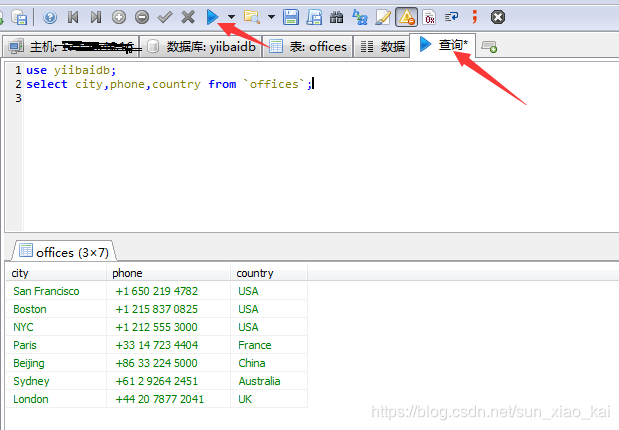Click phone cell +86 33 224 5000

point(168,363)
